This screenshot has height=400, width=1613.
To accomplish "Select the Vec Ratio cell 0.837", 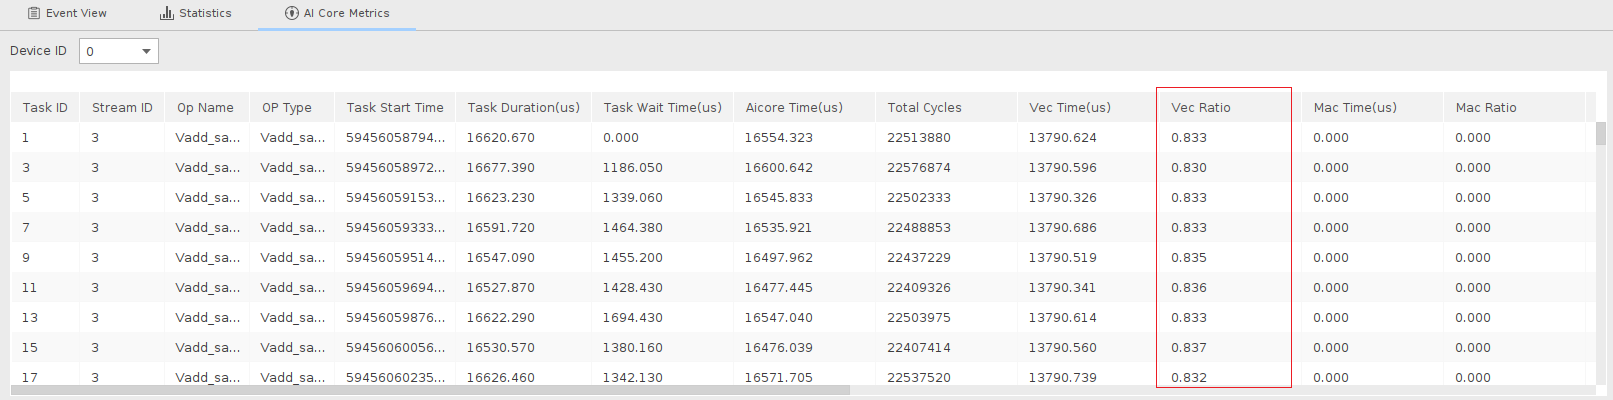I will click(1189, 348).
